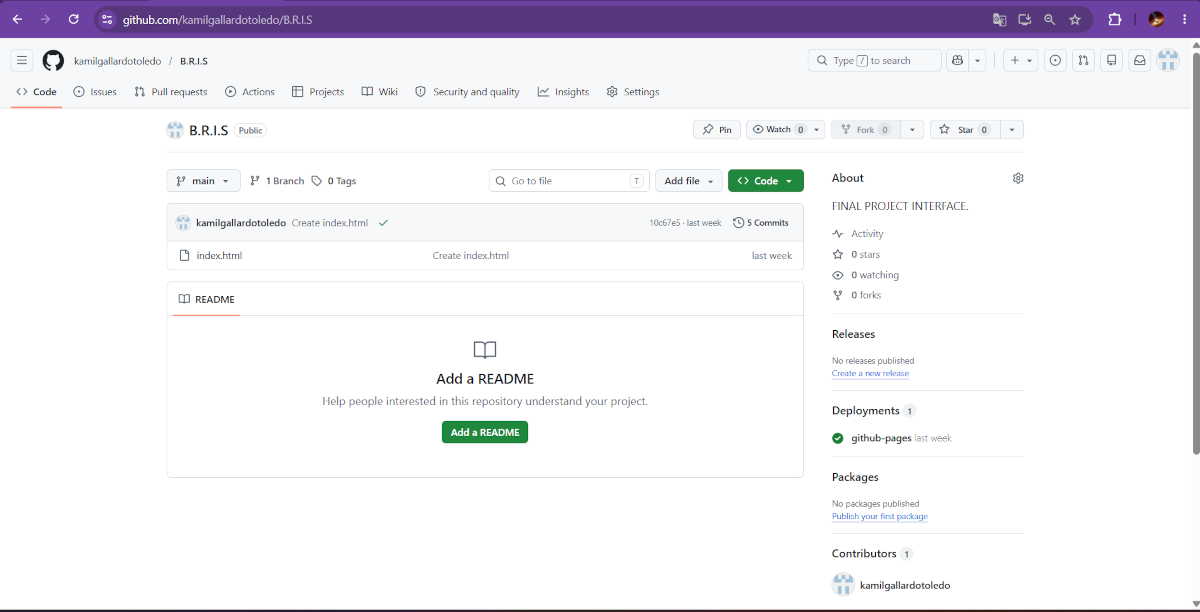The image size is (1200, 612).
Task: Open the index.html file
Action: tap(219, 256)
